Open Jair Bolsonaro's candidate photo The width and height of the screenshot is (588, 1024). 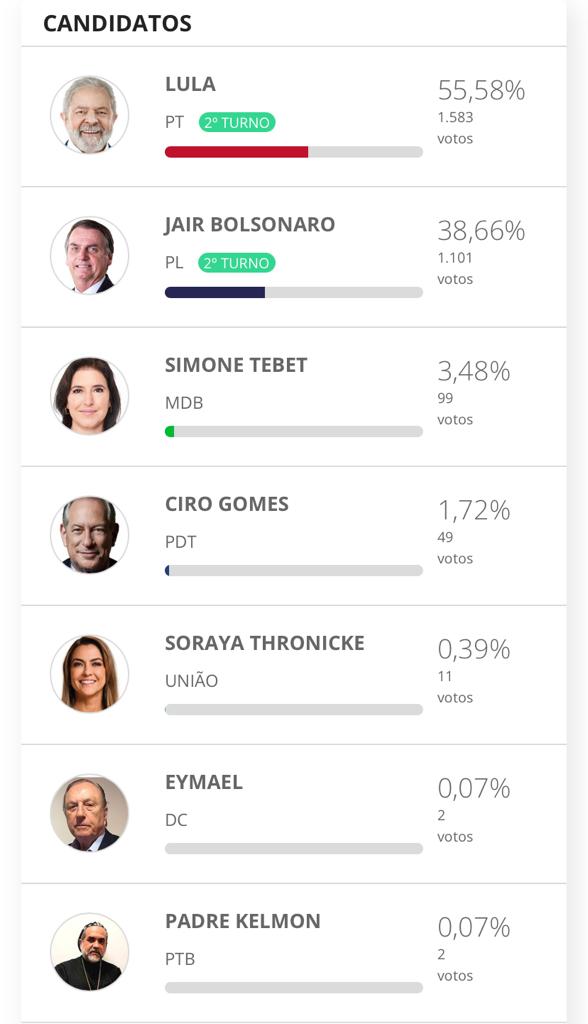[x=90, y=255]
